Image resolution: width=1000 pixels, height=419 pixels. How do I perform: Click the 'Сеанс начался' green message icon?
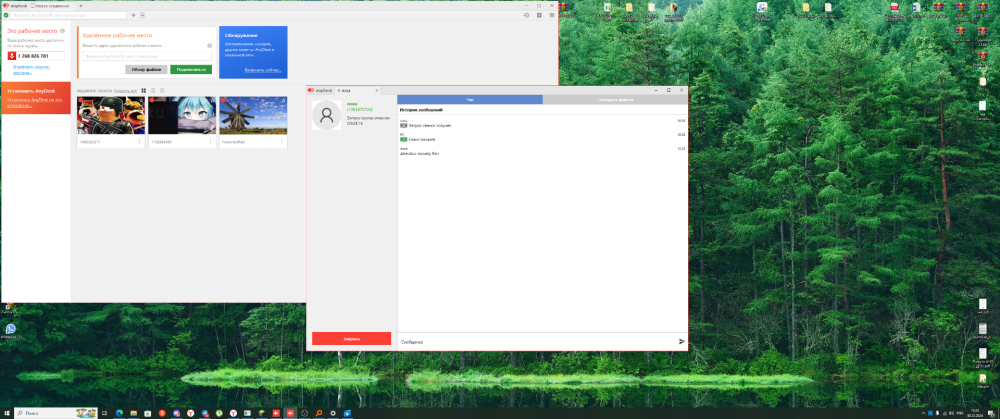[x=403, y=139]
